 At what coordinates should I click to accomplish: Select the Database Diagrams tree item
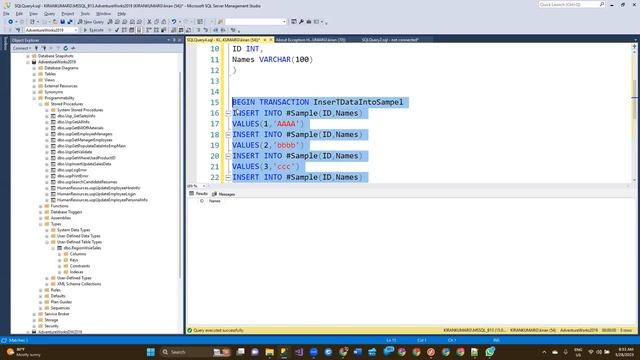pyautogui.click(x=61, y=68)
